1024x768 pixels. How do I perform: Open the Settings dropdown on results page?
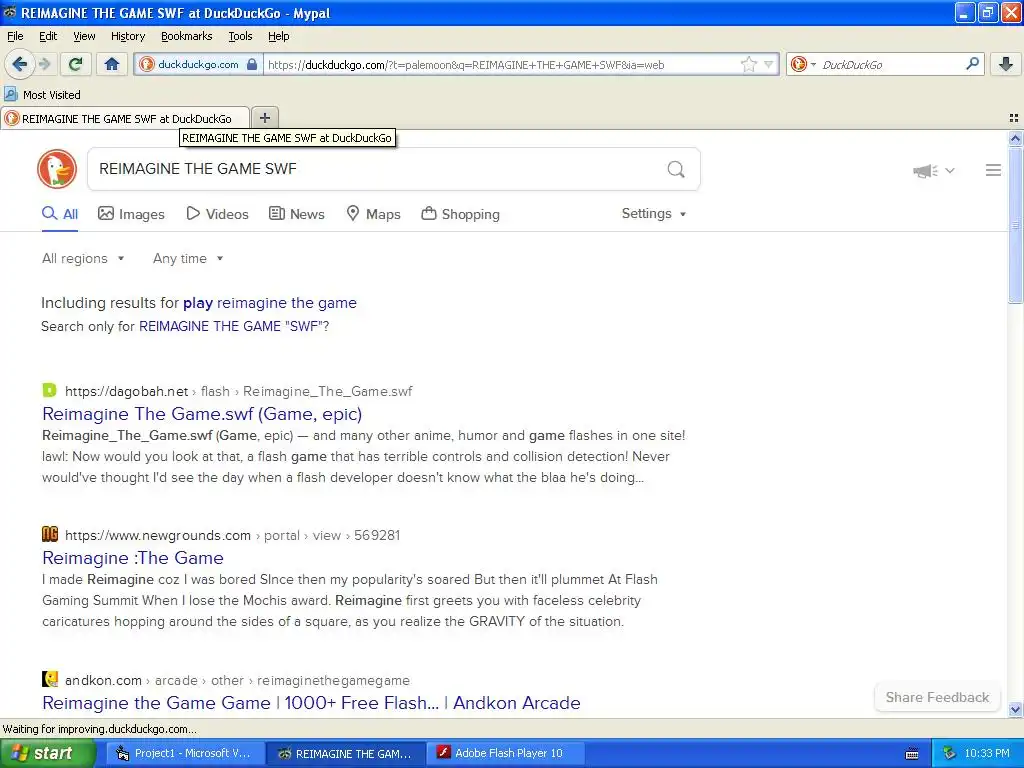654,214
